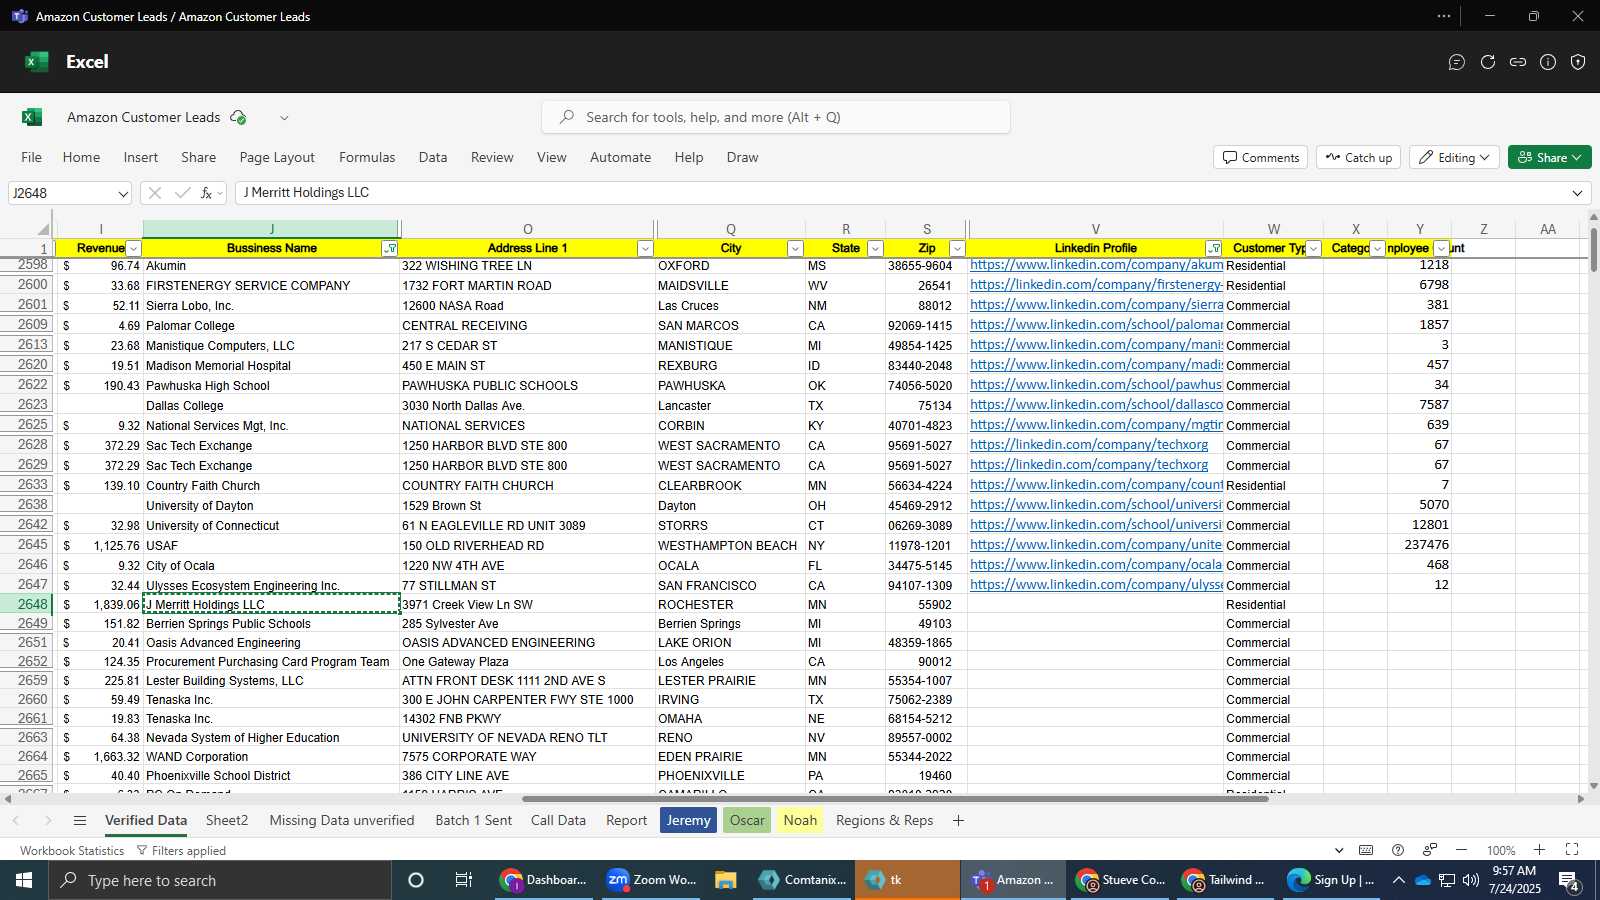The width and height of the screenshot is (1600, 900).
Task: Open Windows Start menu
Action: pos(24,880)
